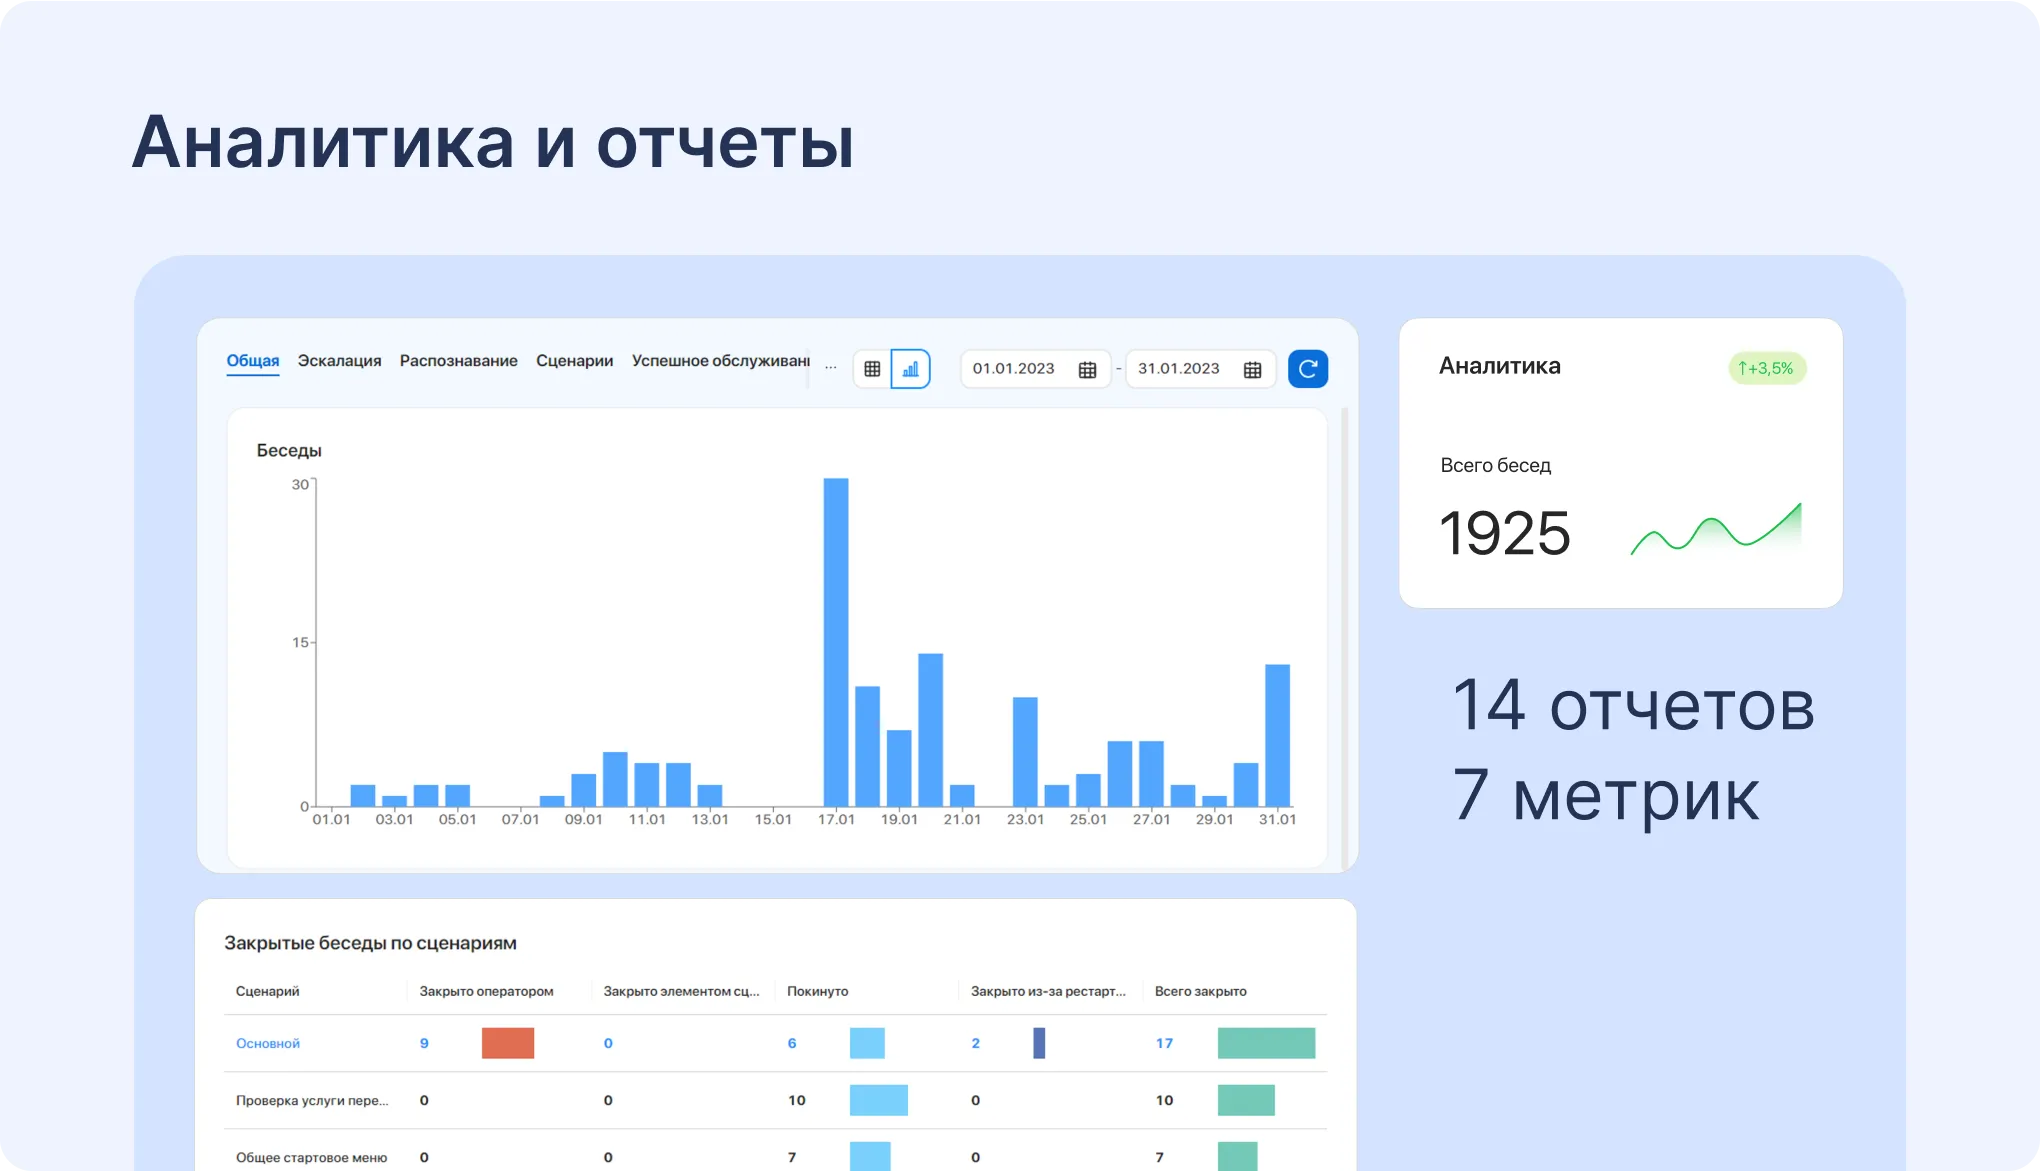Screen dimensions: 2040x1171
Task: Click the underline indicator under Общая tab
Action: tap(252, 377)
